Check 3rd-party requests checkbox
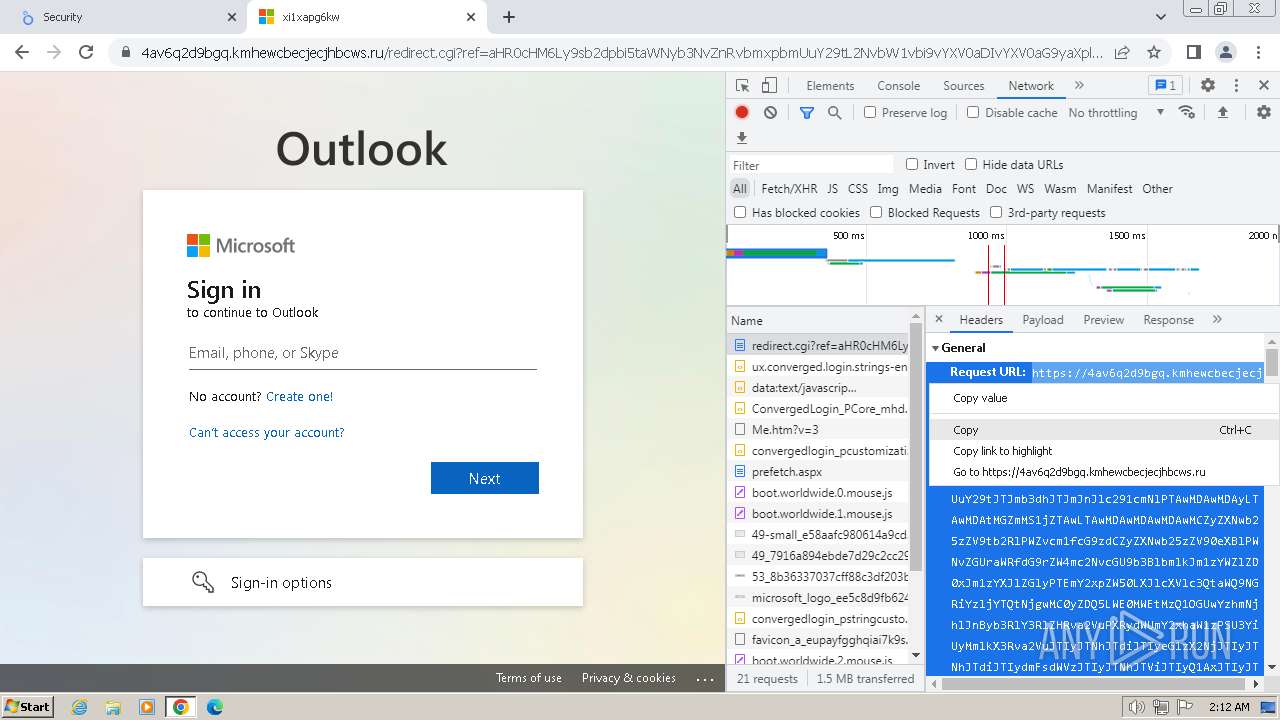 (x=996, y=212)
